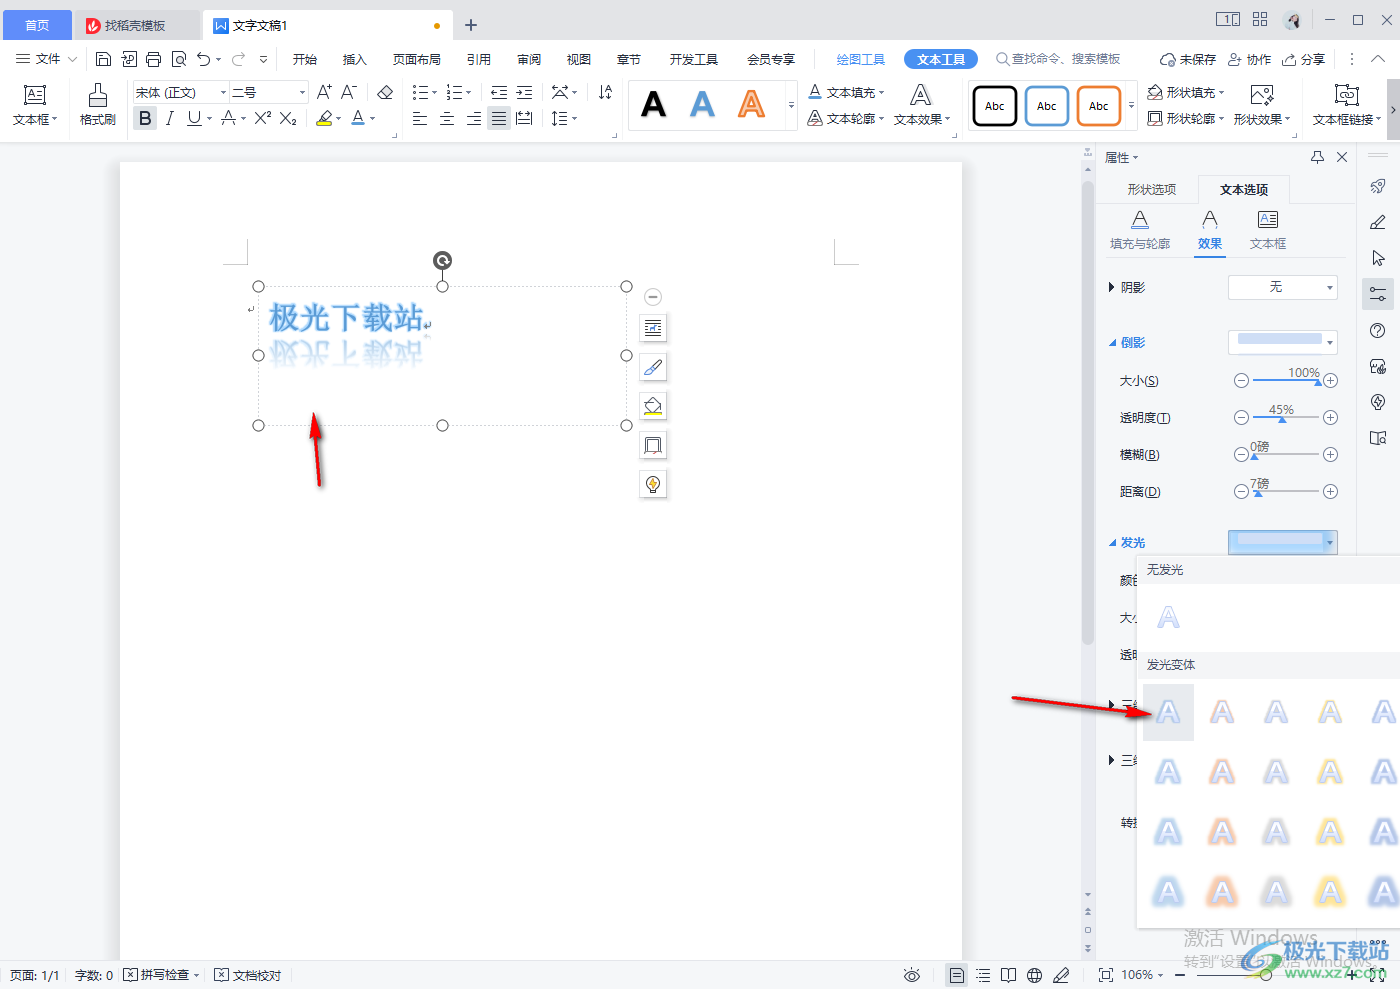Click the eye protection mode icon
The image size is (1400, 989).
click(x=911, y=975)
